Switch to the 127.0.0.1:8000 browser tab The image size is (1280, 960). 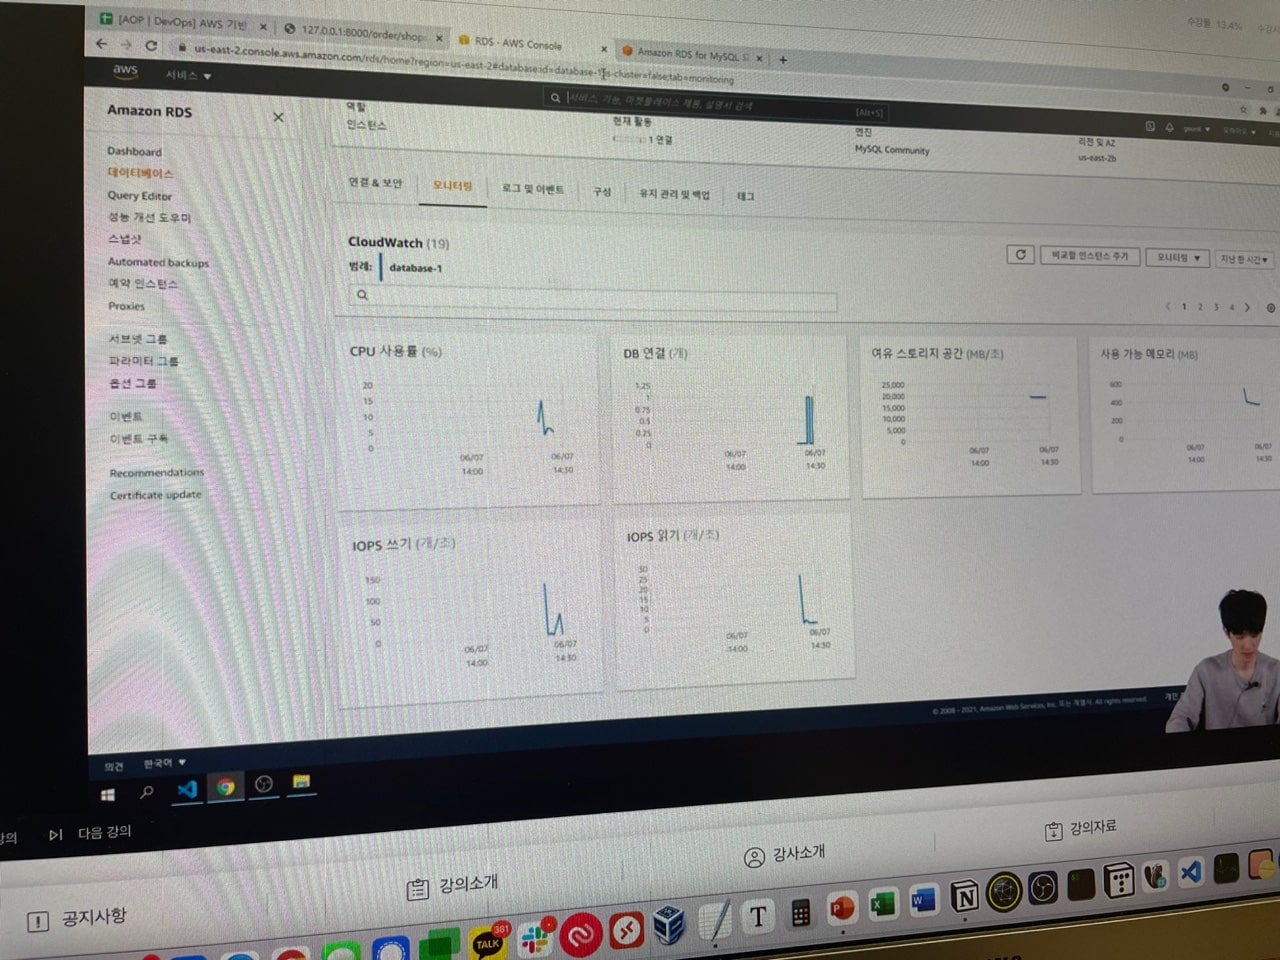364,33
